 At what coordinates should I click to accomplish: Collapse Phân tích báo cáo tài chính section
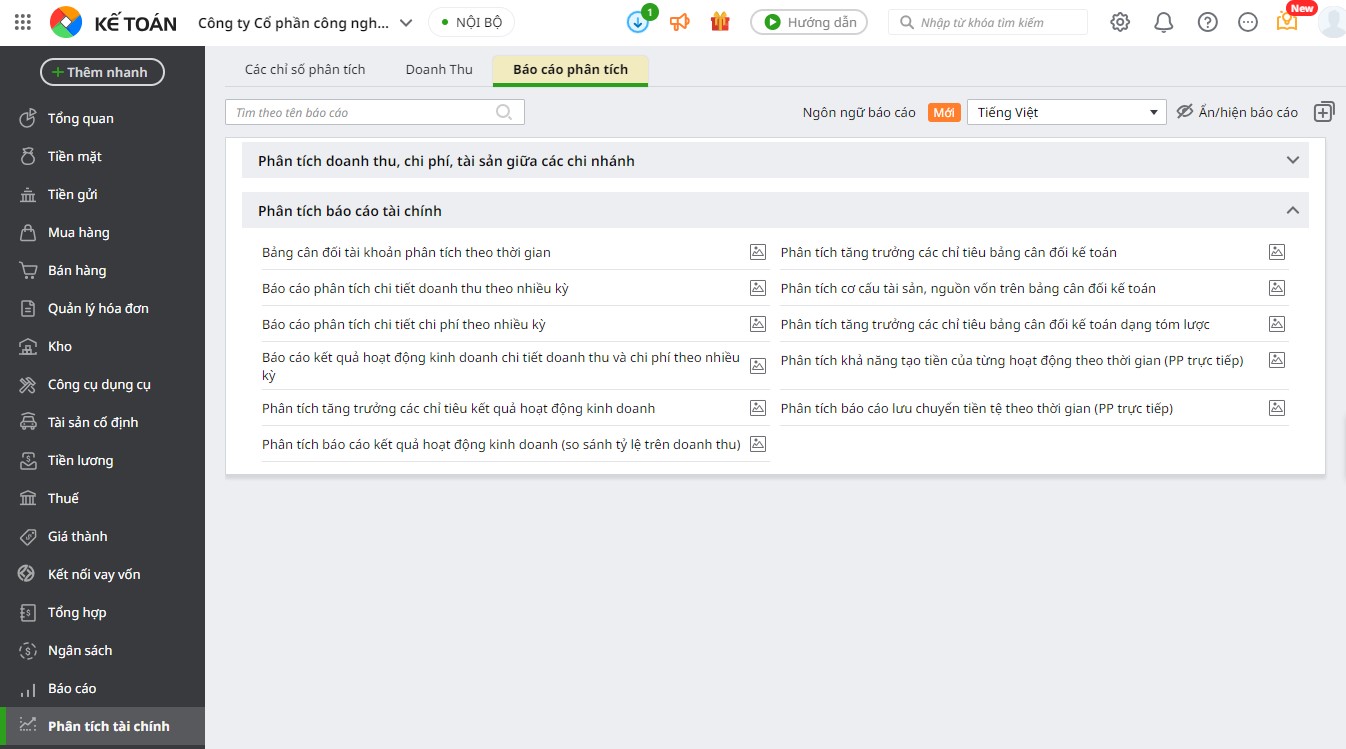775,210
